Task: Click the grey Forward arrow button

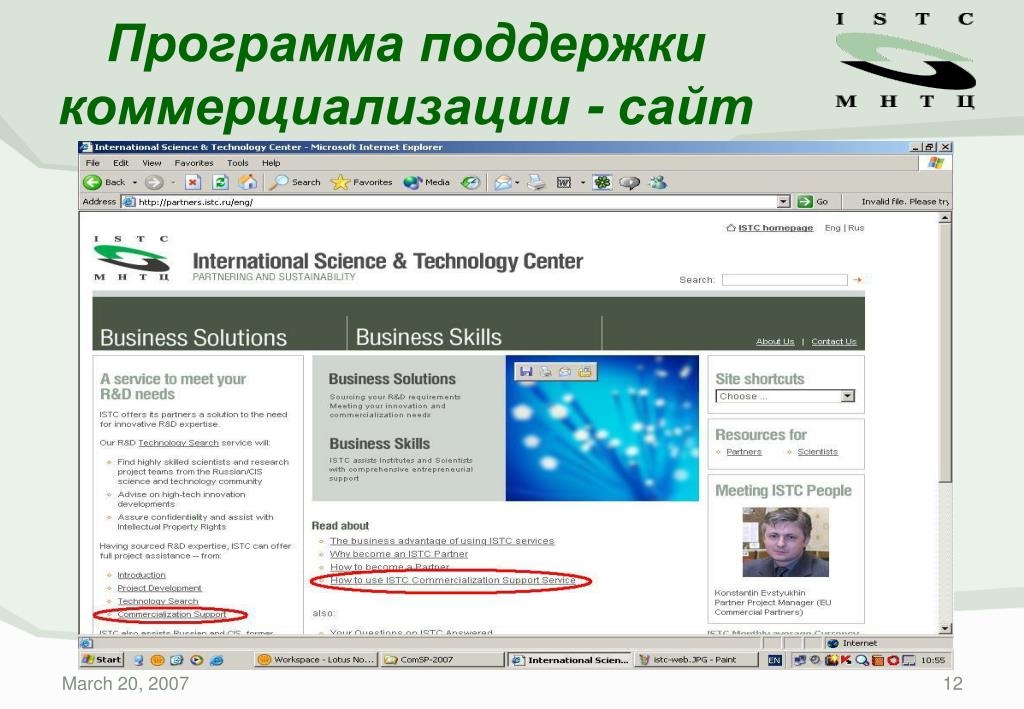Action: [x=154, y=182]
